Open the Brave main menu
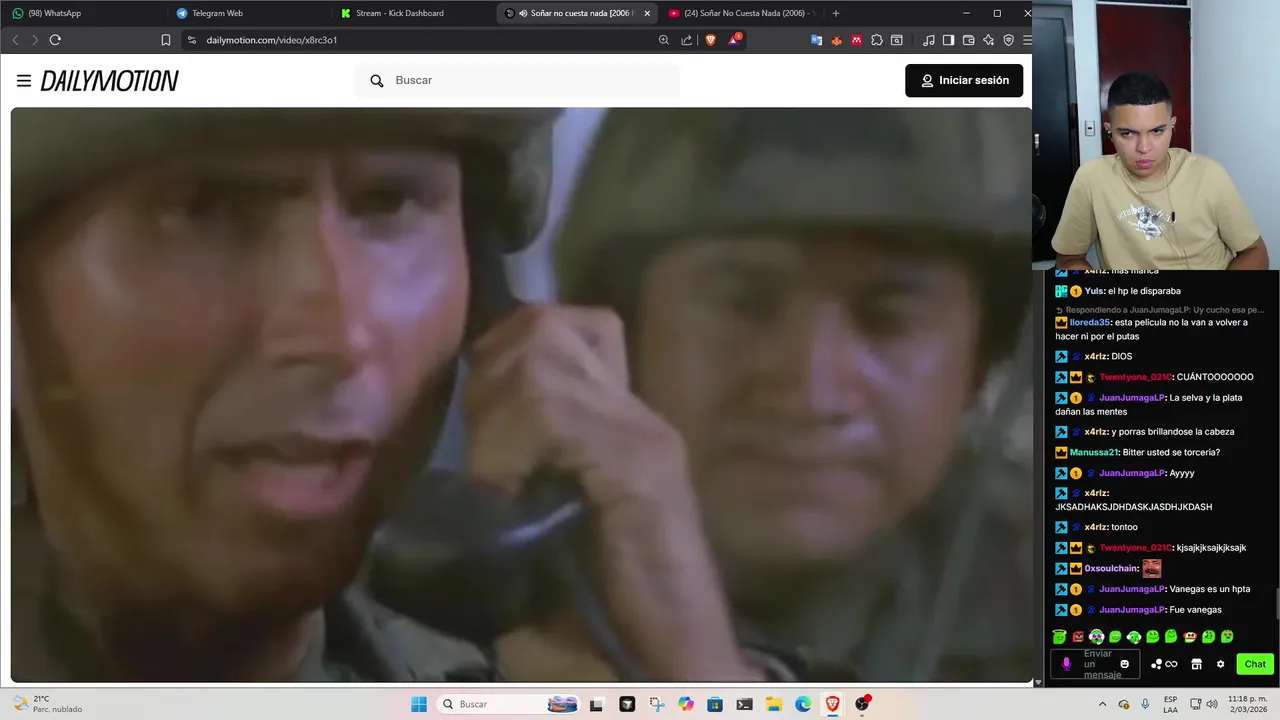This screenshot has height=720, width=1280. pos(1026,40)
